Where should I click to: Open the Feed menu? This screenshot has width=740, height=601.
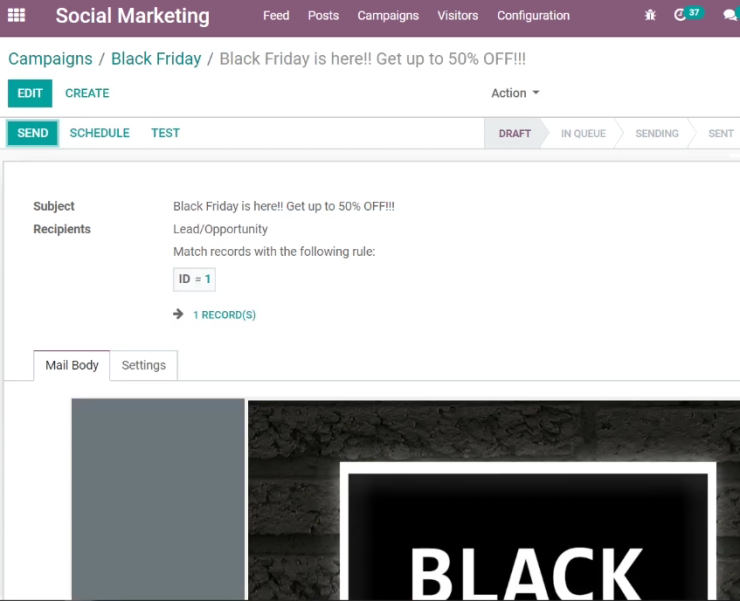(276, 16)
